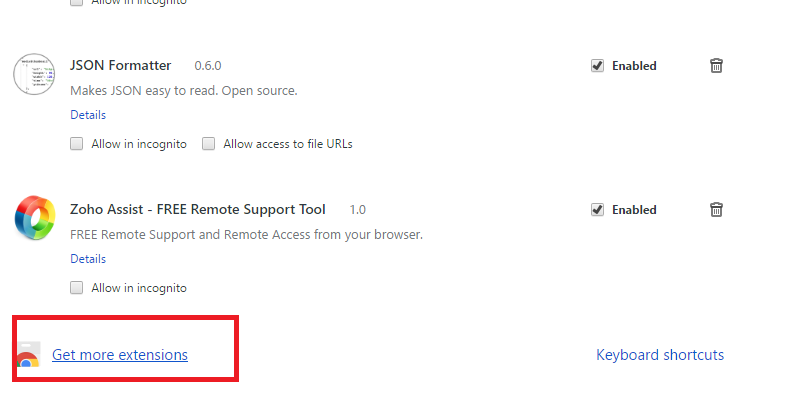Open Keyboard shortcuts settings

point(660,355)
